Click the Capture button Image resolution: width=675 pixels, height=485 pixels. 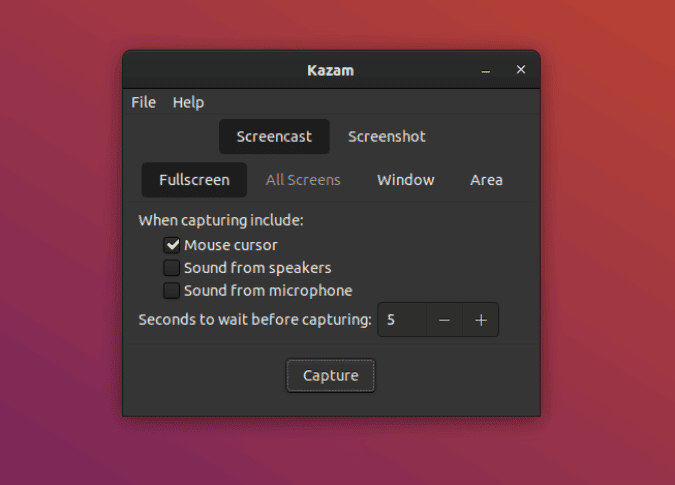331,376
